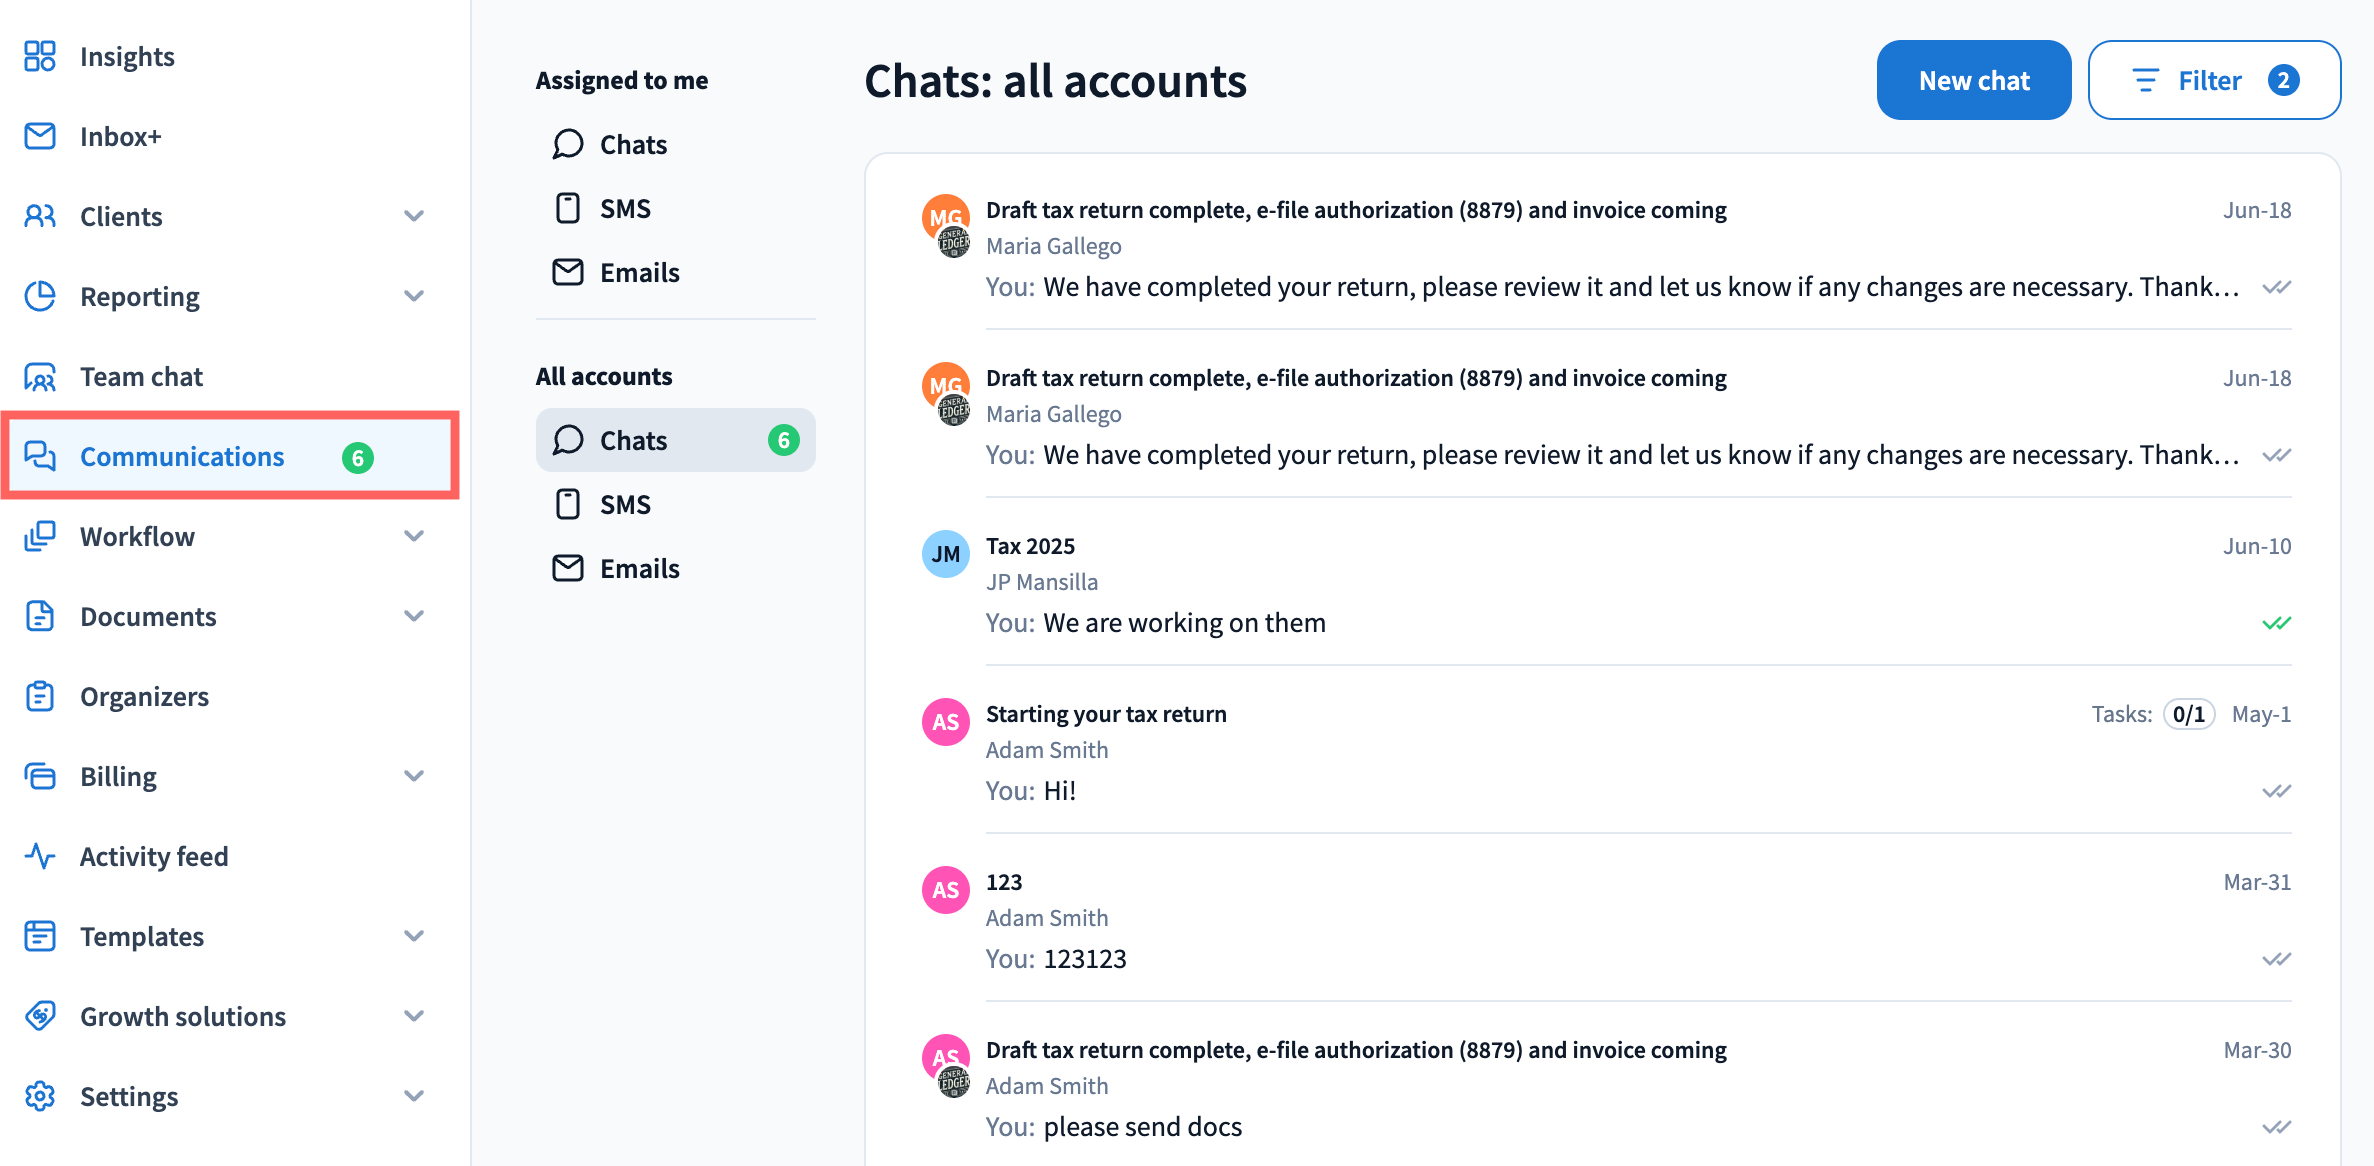This screenshot has height=1166, width=2374.
Task: Expand the Billing dropdown arrow
Action: coord(414,776)
